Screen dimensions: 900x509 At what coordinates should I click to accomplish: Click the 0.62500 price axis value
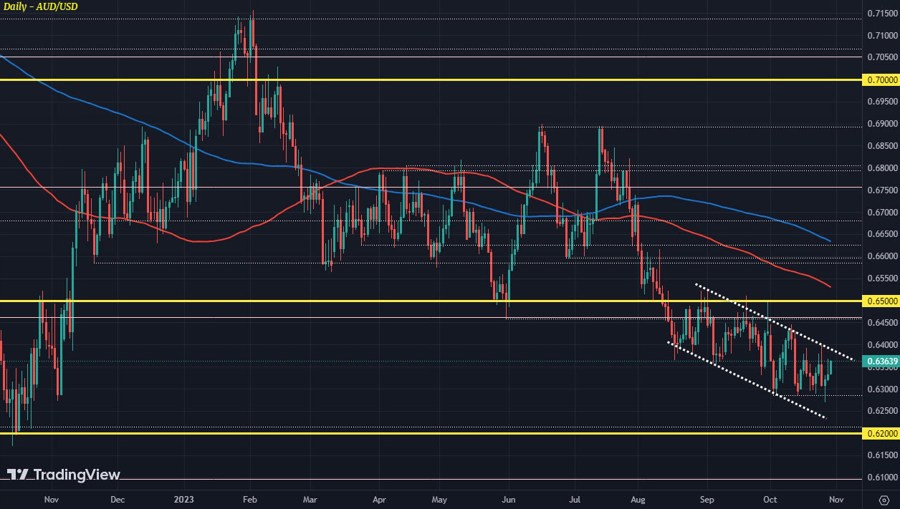point(883,411)
